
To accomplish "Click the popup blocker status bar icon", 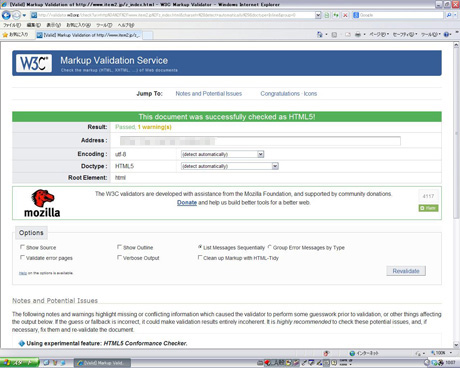I will point(326,353).
